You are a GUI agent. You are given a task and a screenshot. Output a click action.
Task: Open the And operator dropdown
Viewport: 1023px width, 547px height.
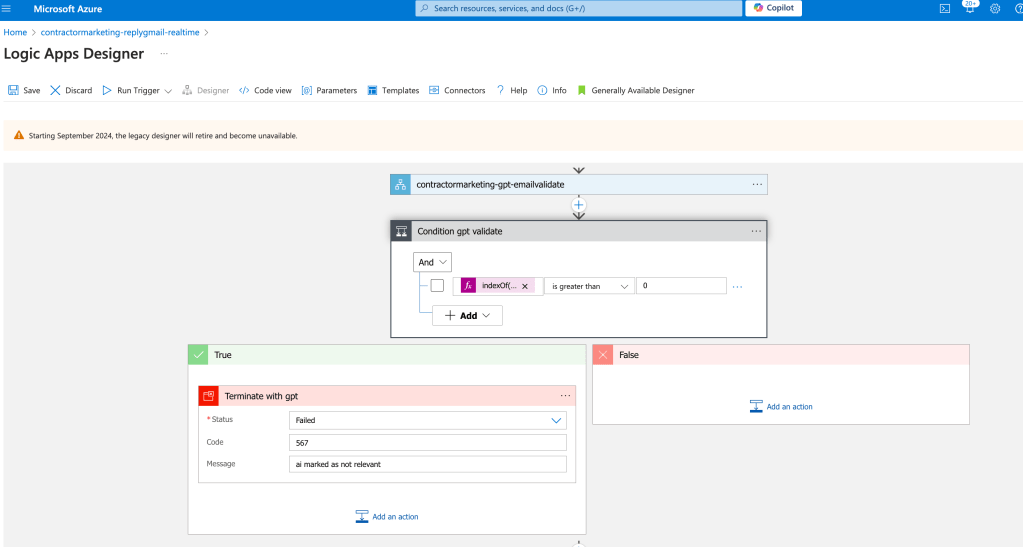(432, 262)
